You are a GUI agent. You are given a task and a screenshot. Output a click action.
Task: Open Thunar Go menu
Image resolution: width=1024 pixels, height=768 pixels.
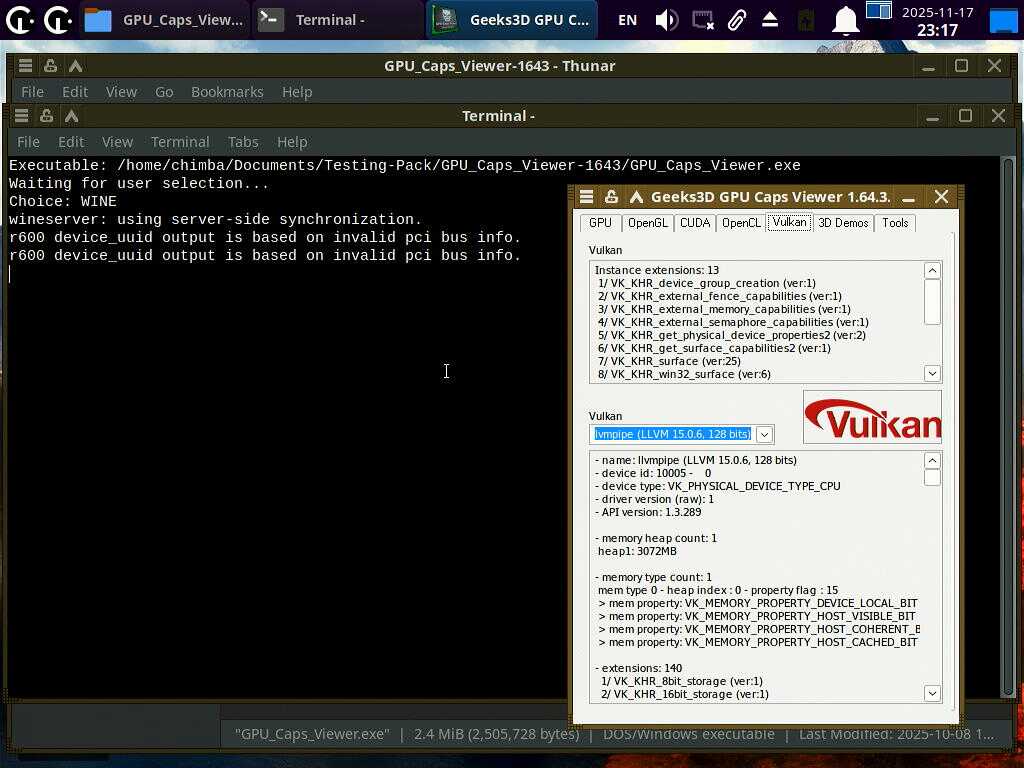pyautogui.click(x=164, y=92)
